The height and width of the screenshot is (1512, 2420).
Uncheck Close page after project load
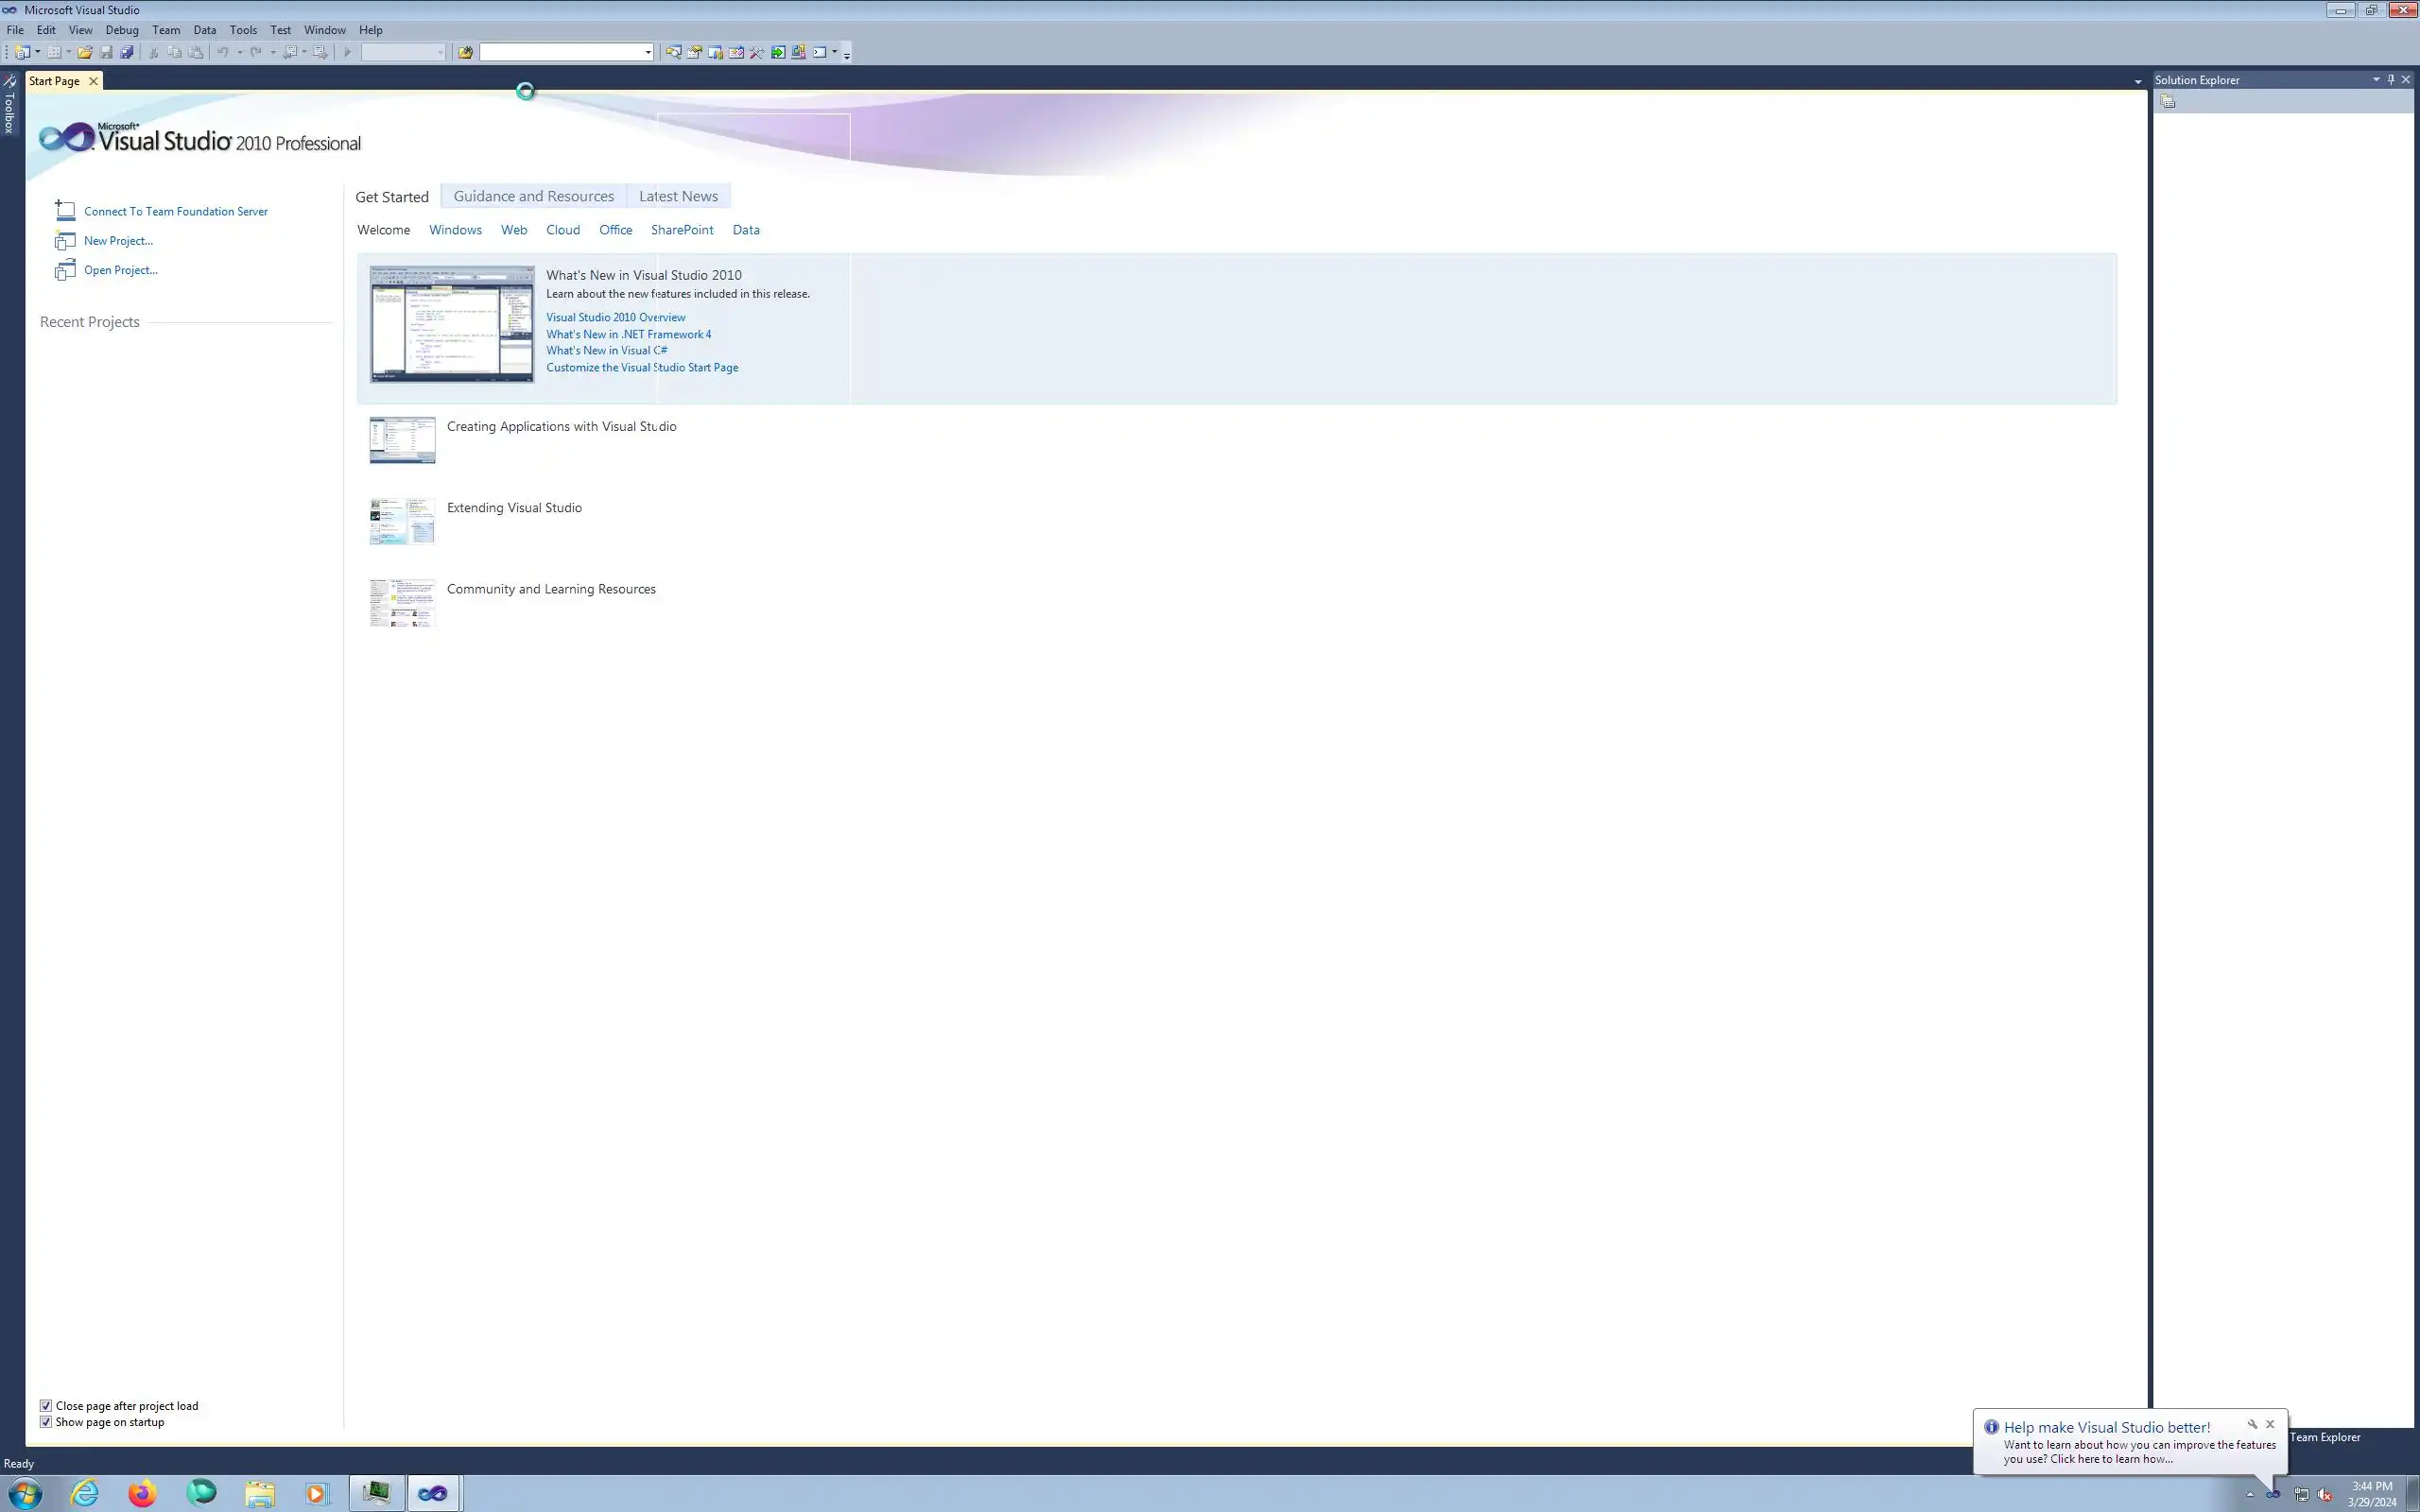(x=46, y=1405)
